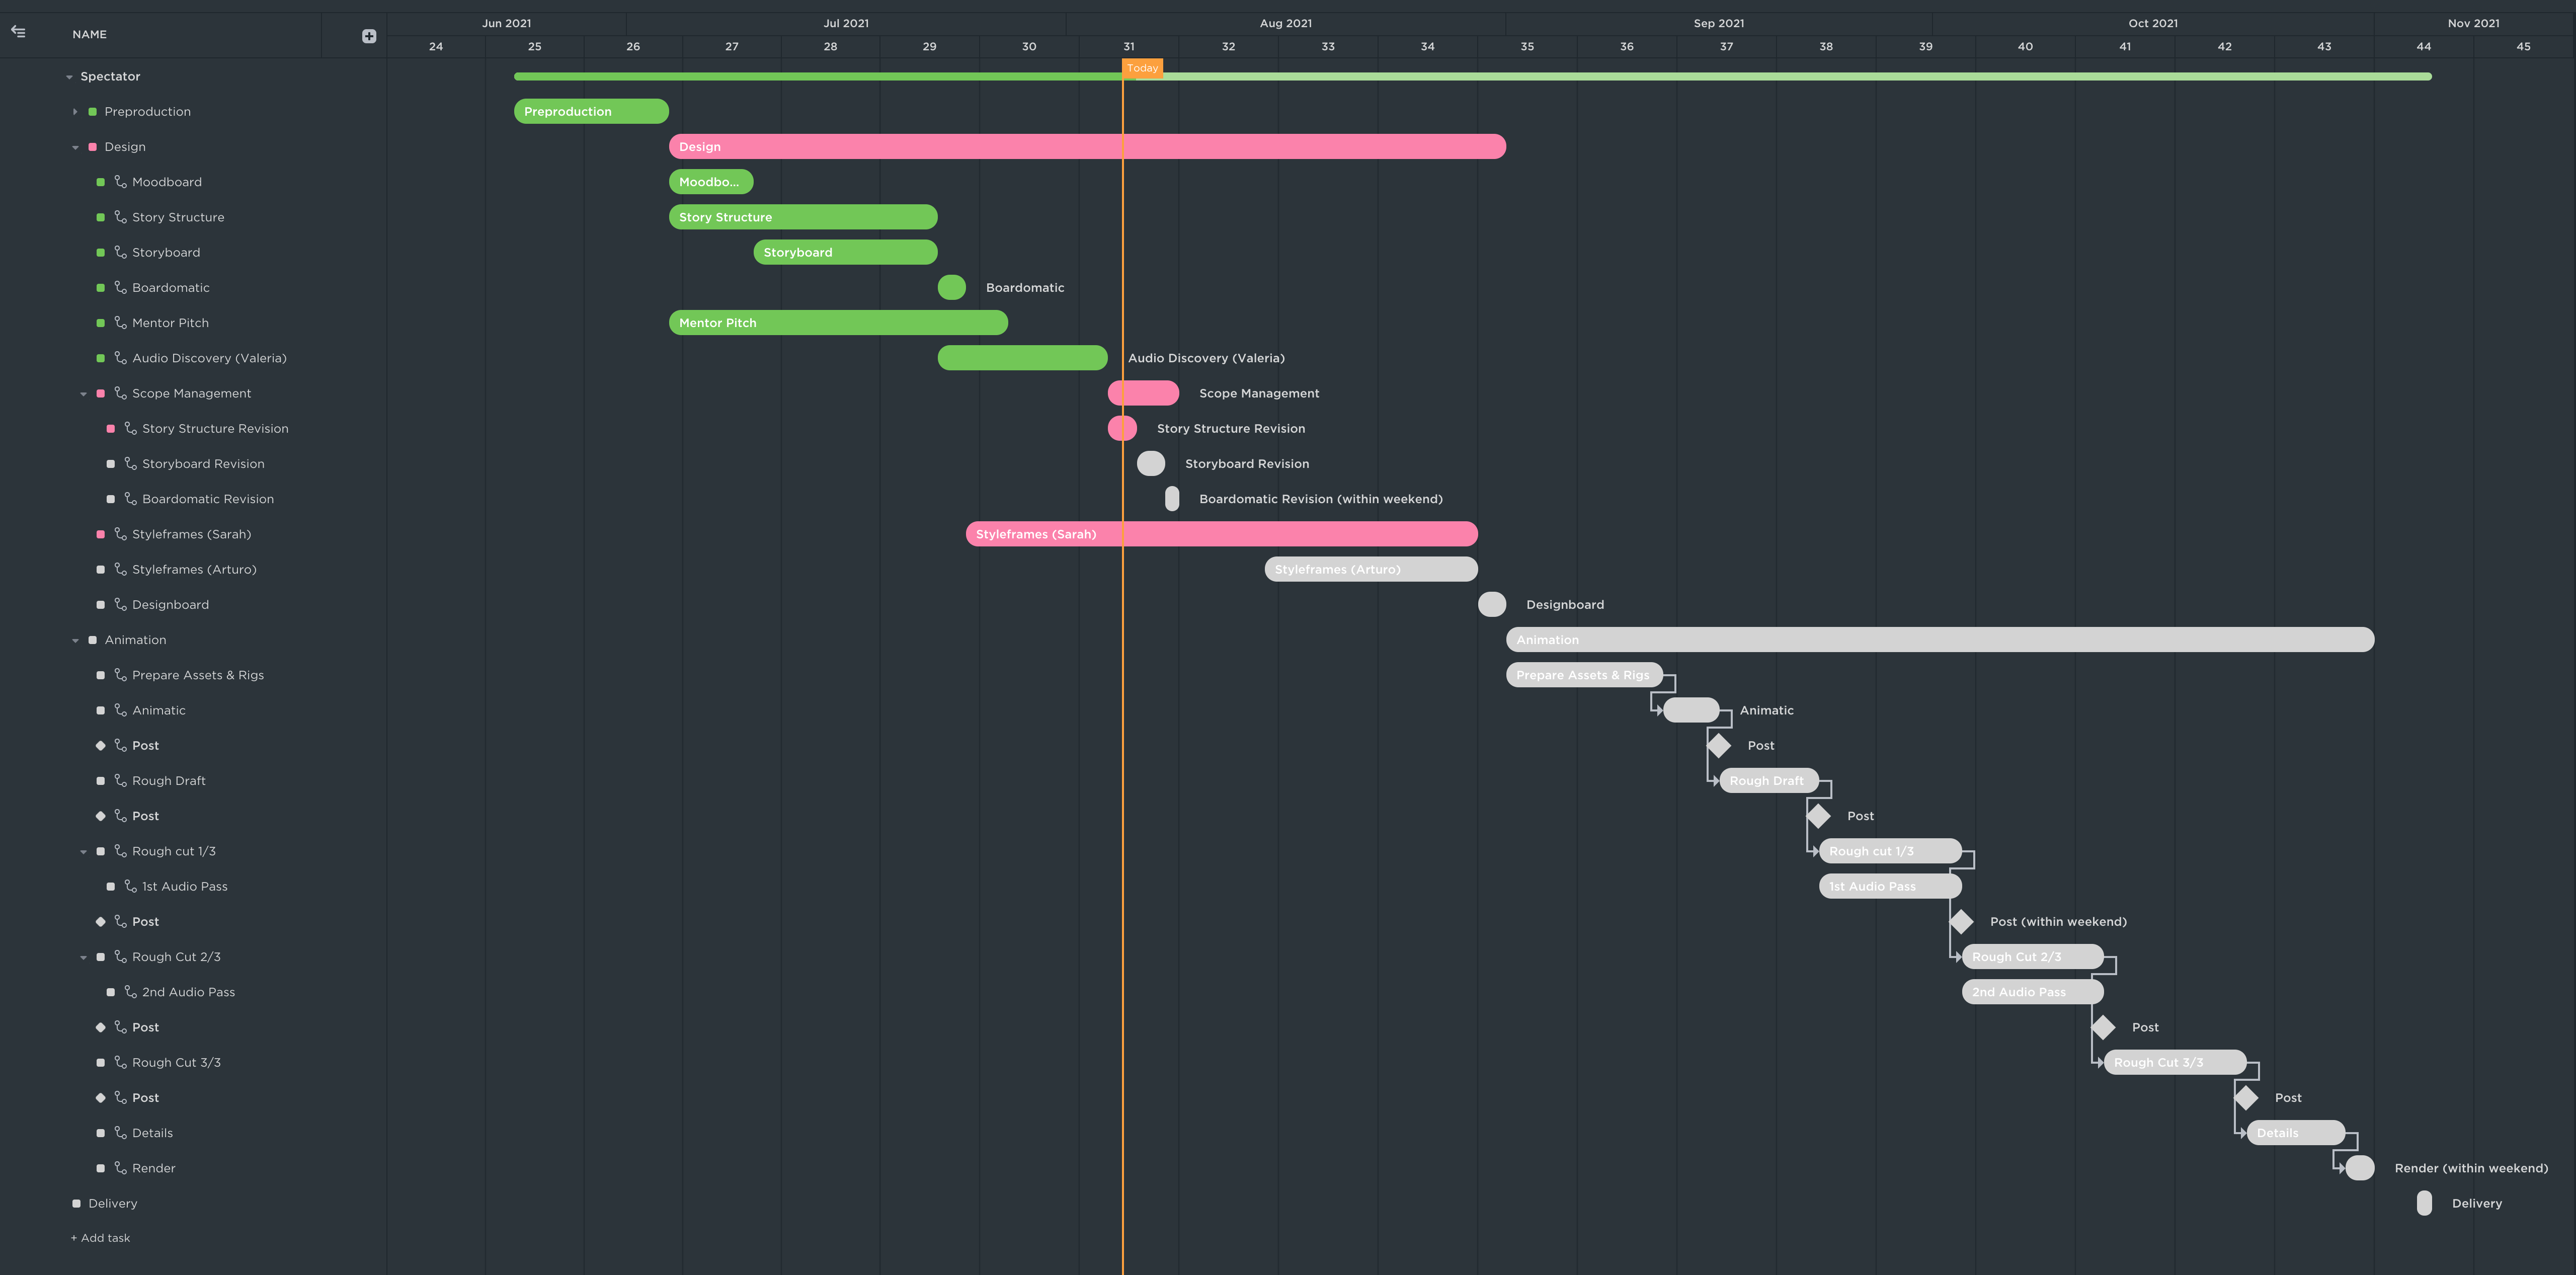
Task: Select the Delivery bar in Gantt
Action: tap(2424, 1203)
